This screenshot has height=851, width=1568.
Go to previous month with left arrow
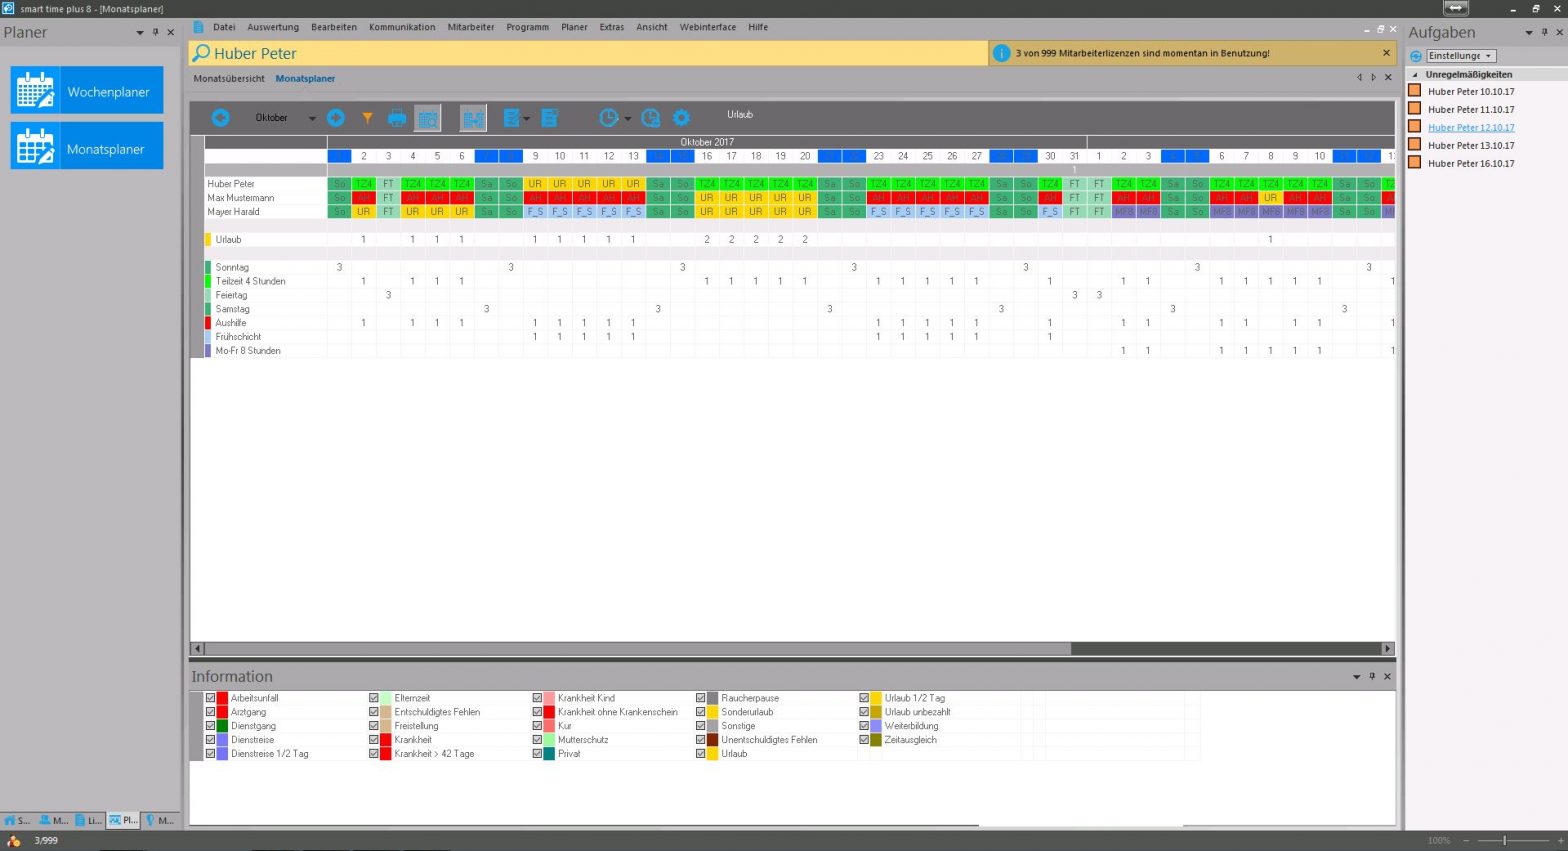pyautogui.click(x=220, y=118)
